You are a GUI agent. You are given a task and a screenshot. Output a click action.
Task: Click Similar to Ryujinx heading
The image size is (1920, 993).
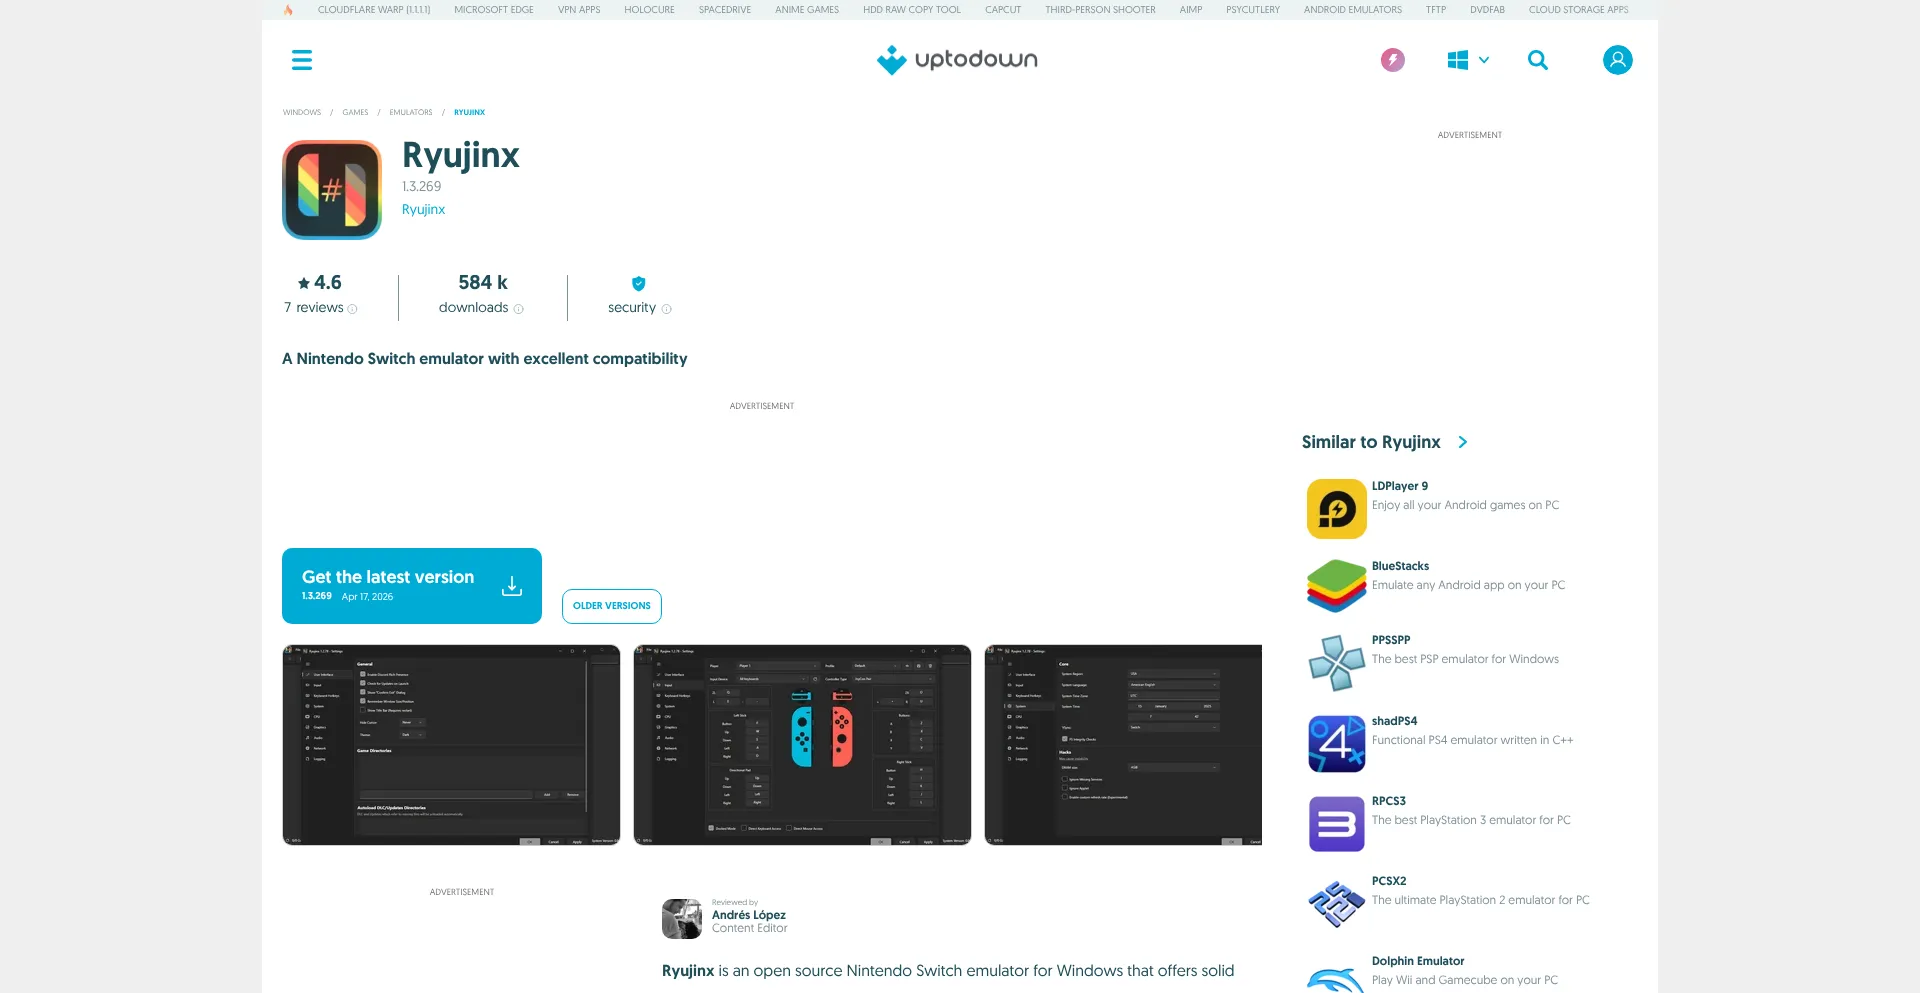(x=1371, y=442)
